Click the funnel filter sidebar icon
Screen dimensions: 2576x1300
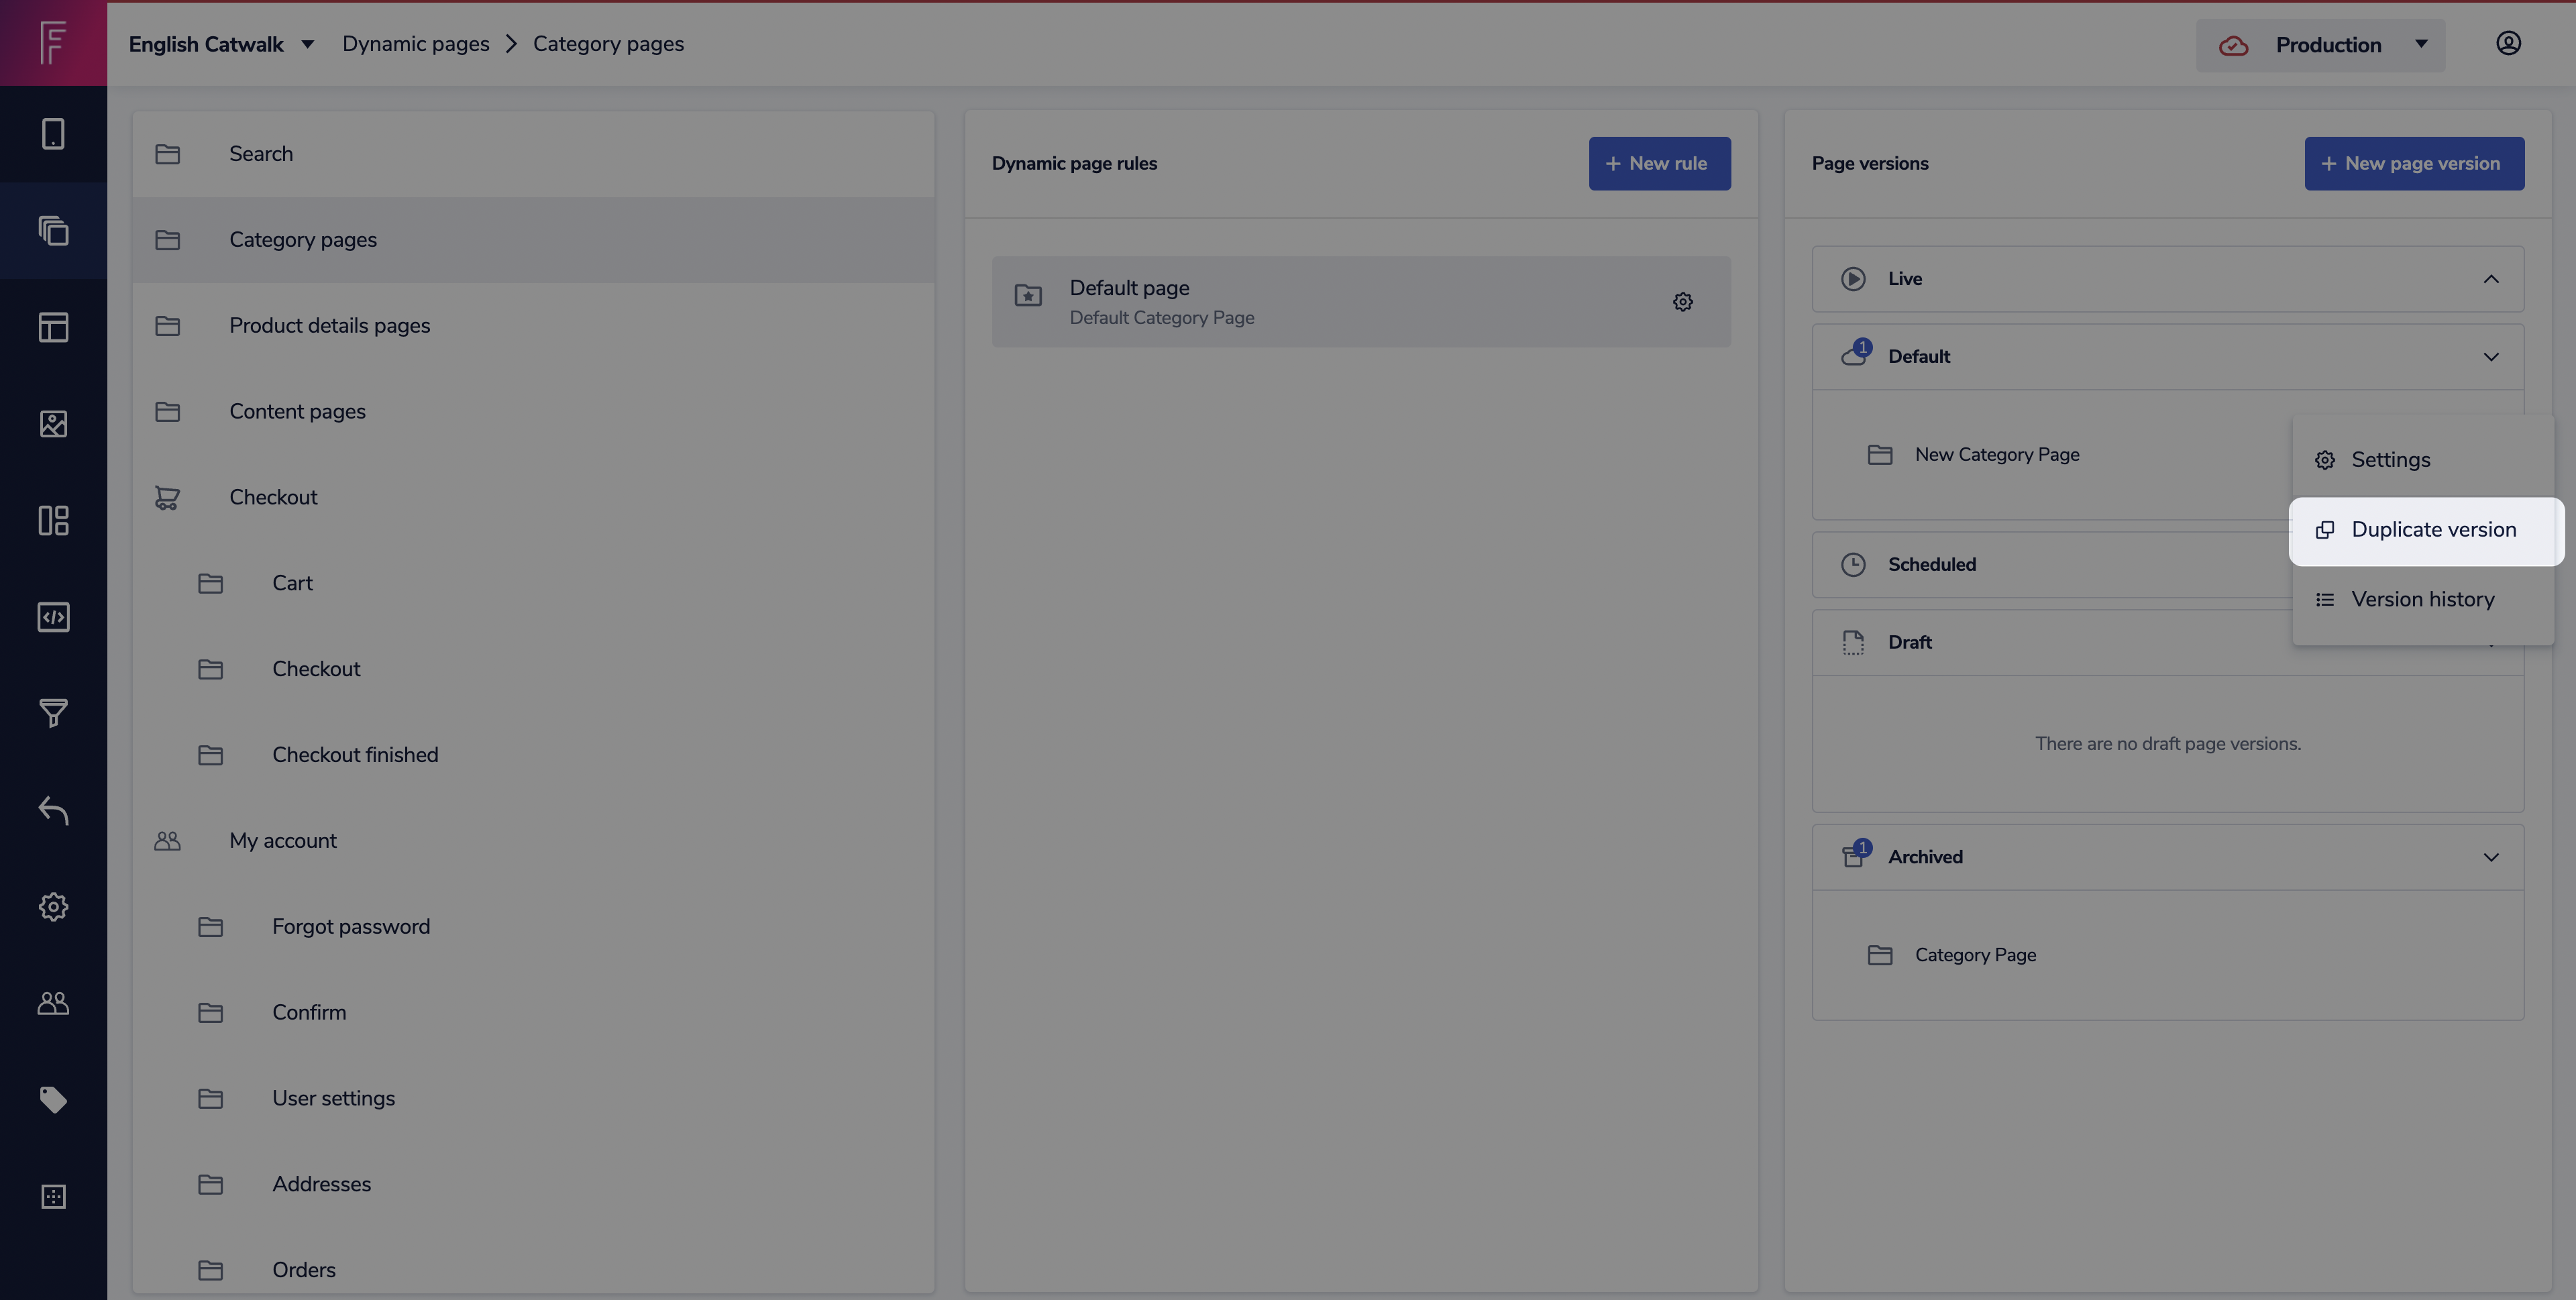click(53, 713)
